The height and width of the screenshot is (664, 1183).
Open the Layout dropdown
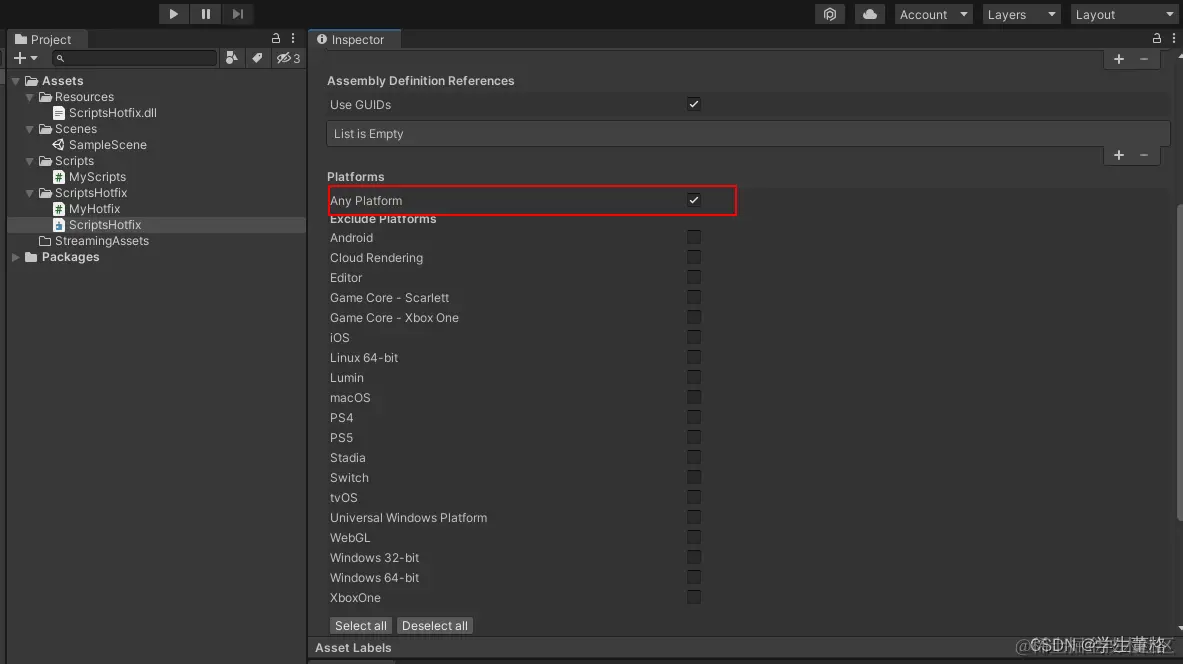1124,14
